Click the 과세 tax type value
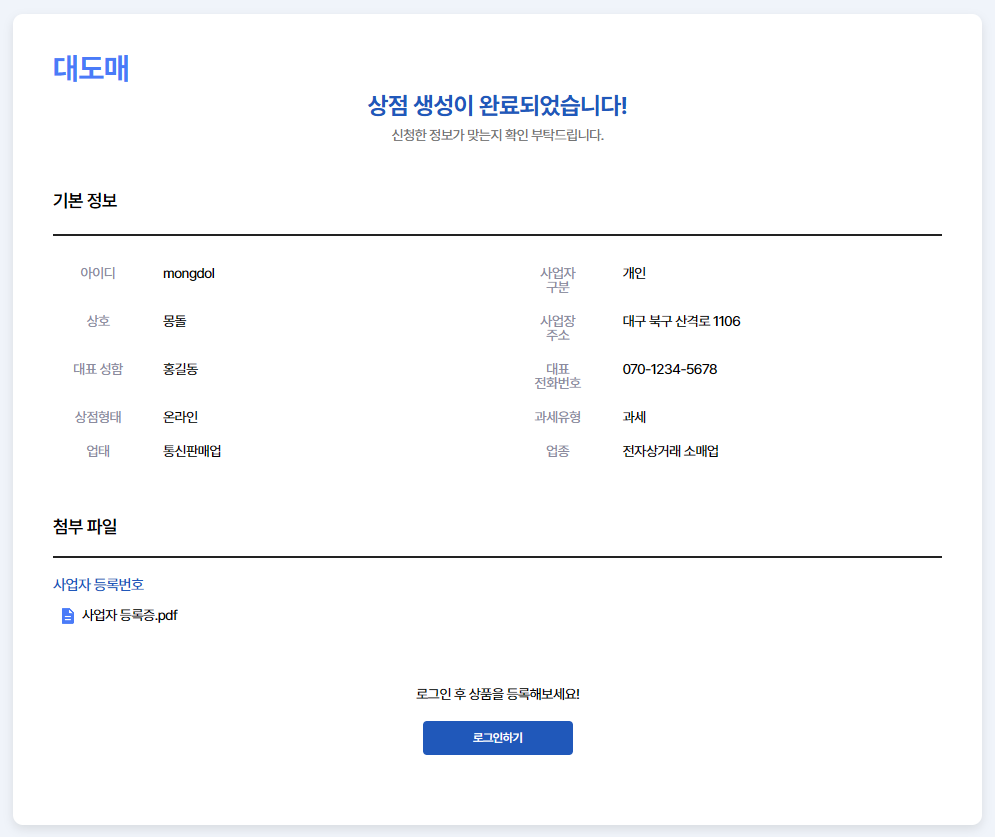The height and width of the screenshot is (837, 995). tap(634, 417)
